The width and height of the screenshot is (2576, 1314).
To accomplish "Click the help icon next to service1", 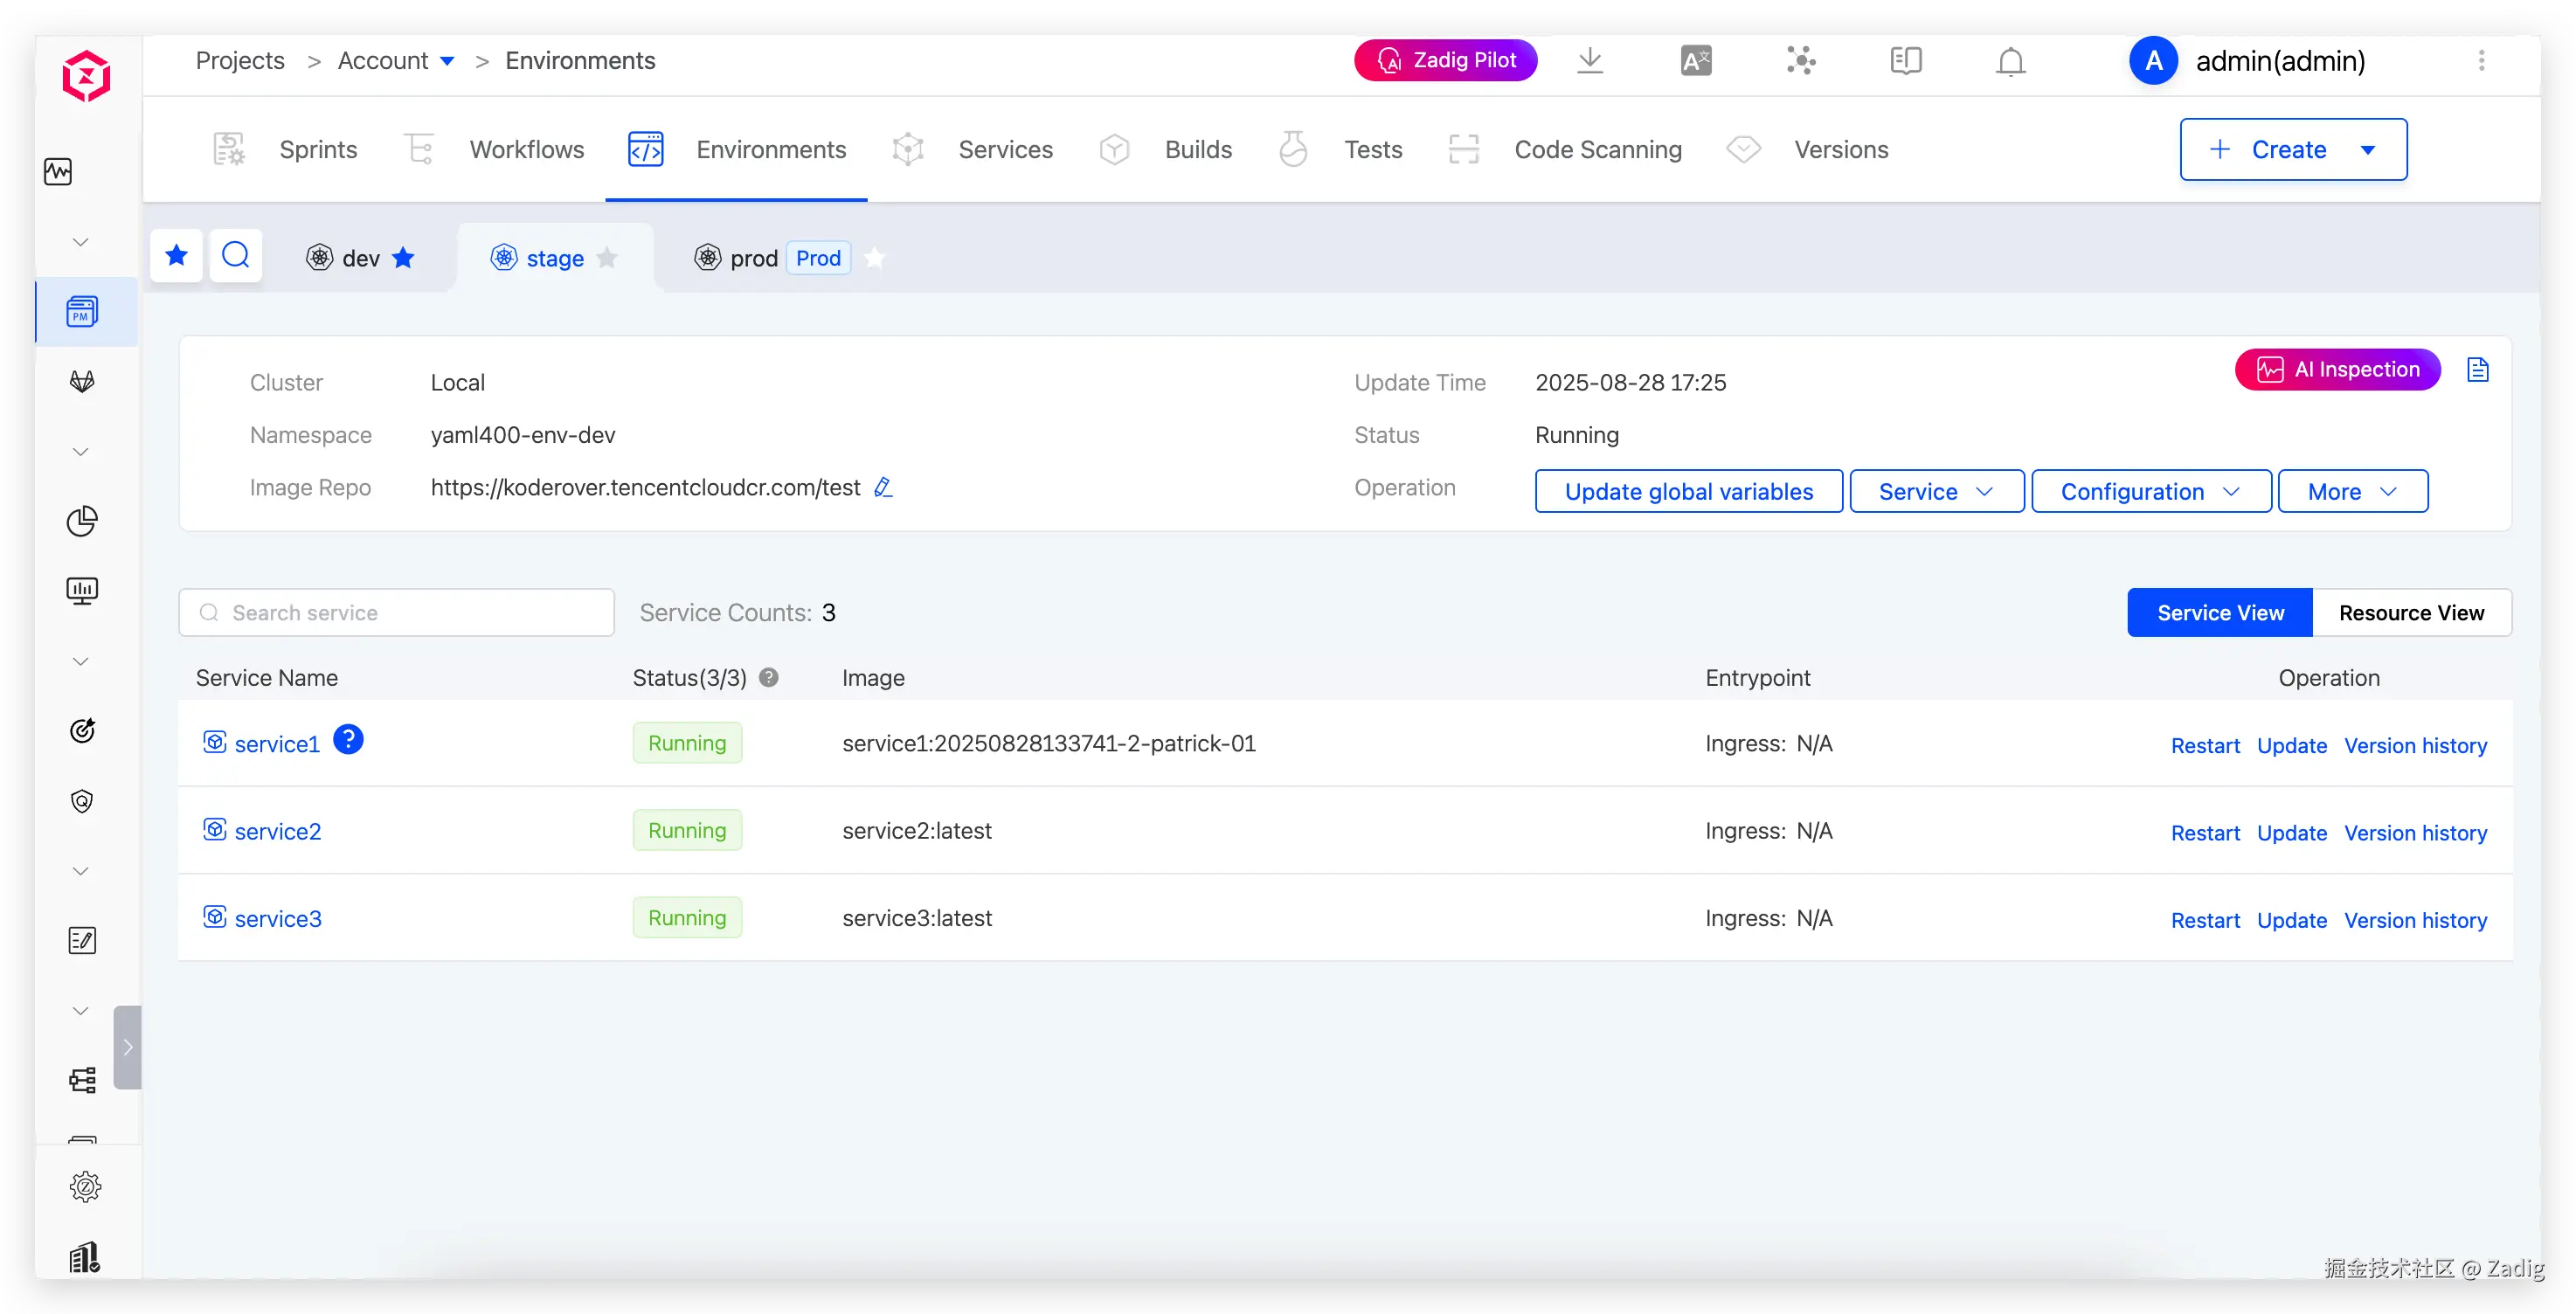I will [x=348, y=740].
